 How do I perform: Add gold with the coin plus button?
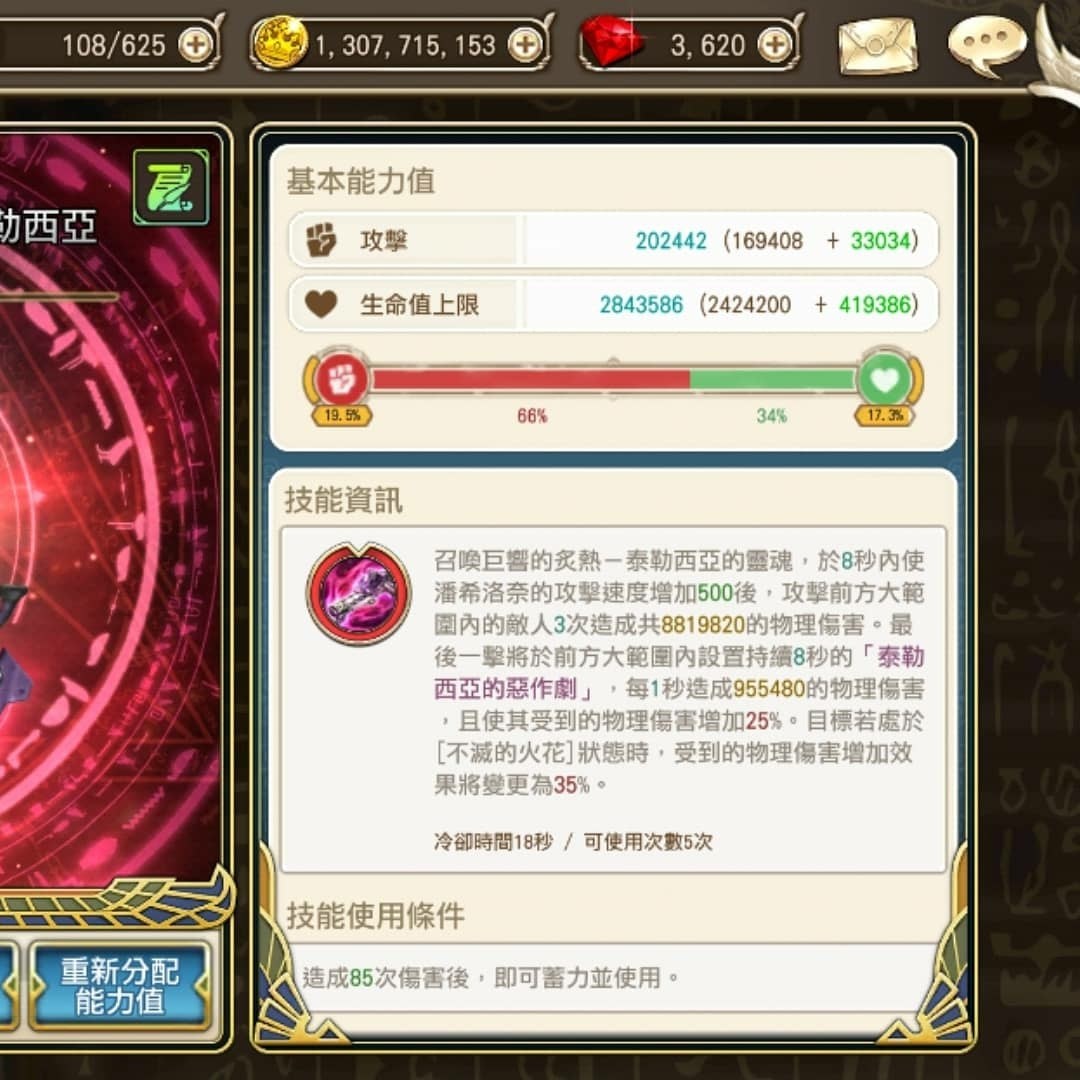point(526,45)
